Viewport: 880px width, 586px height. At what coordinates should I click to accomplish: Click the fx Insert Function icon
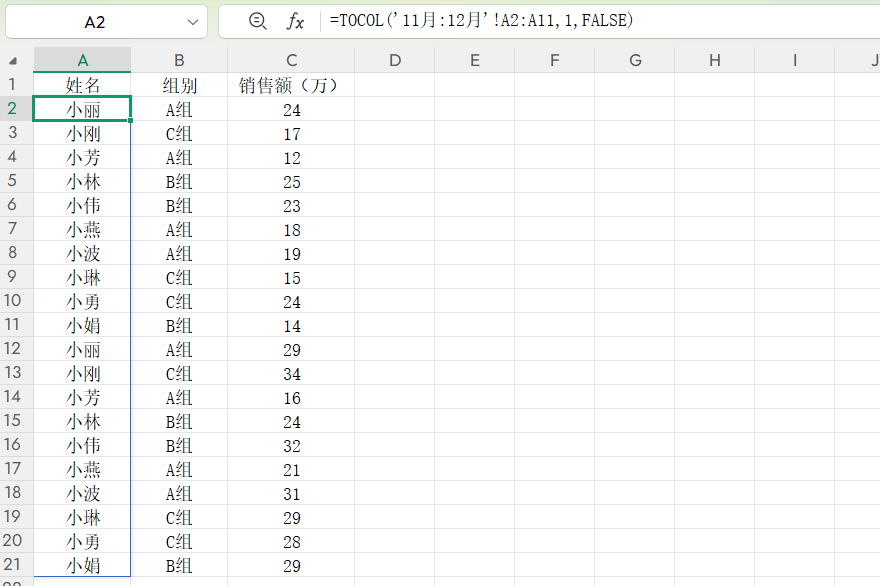pos(295,22)
